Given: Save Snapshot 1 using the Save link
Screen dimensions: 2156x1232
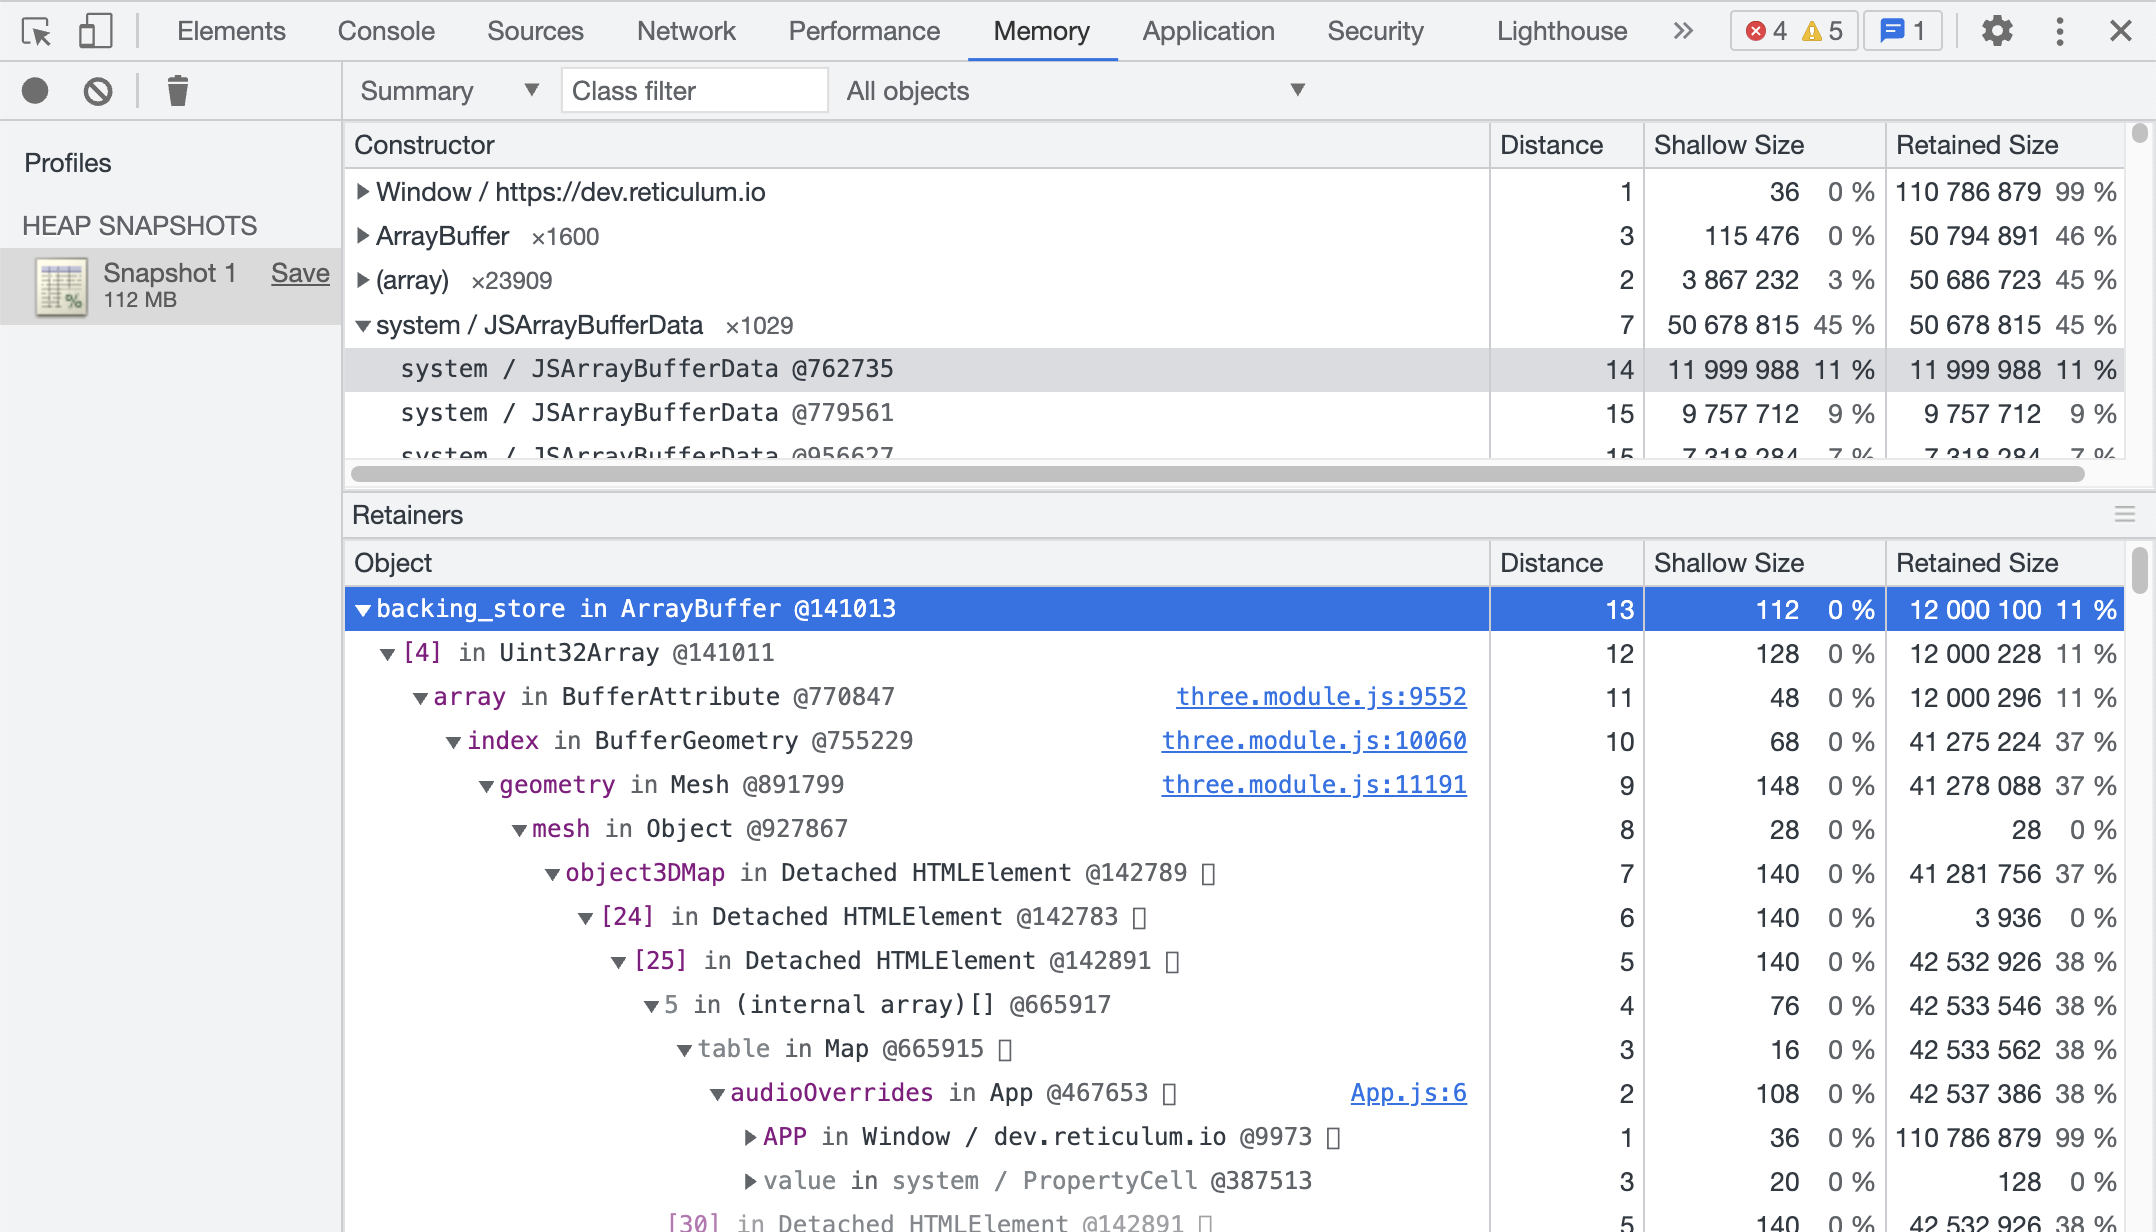Looking at the screenshot, I should [300, 272].
